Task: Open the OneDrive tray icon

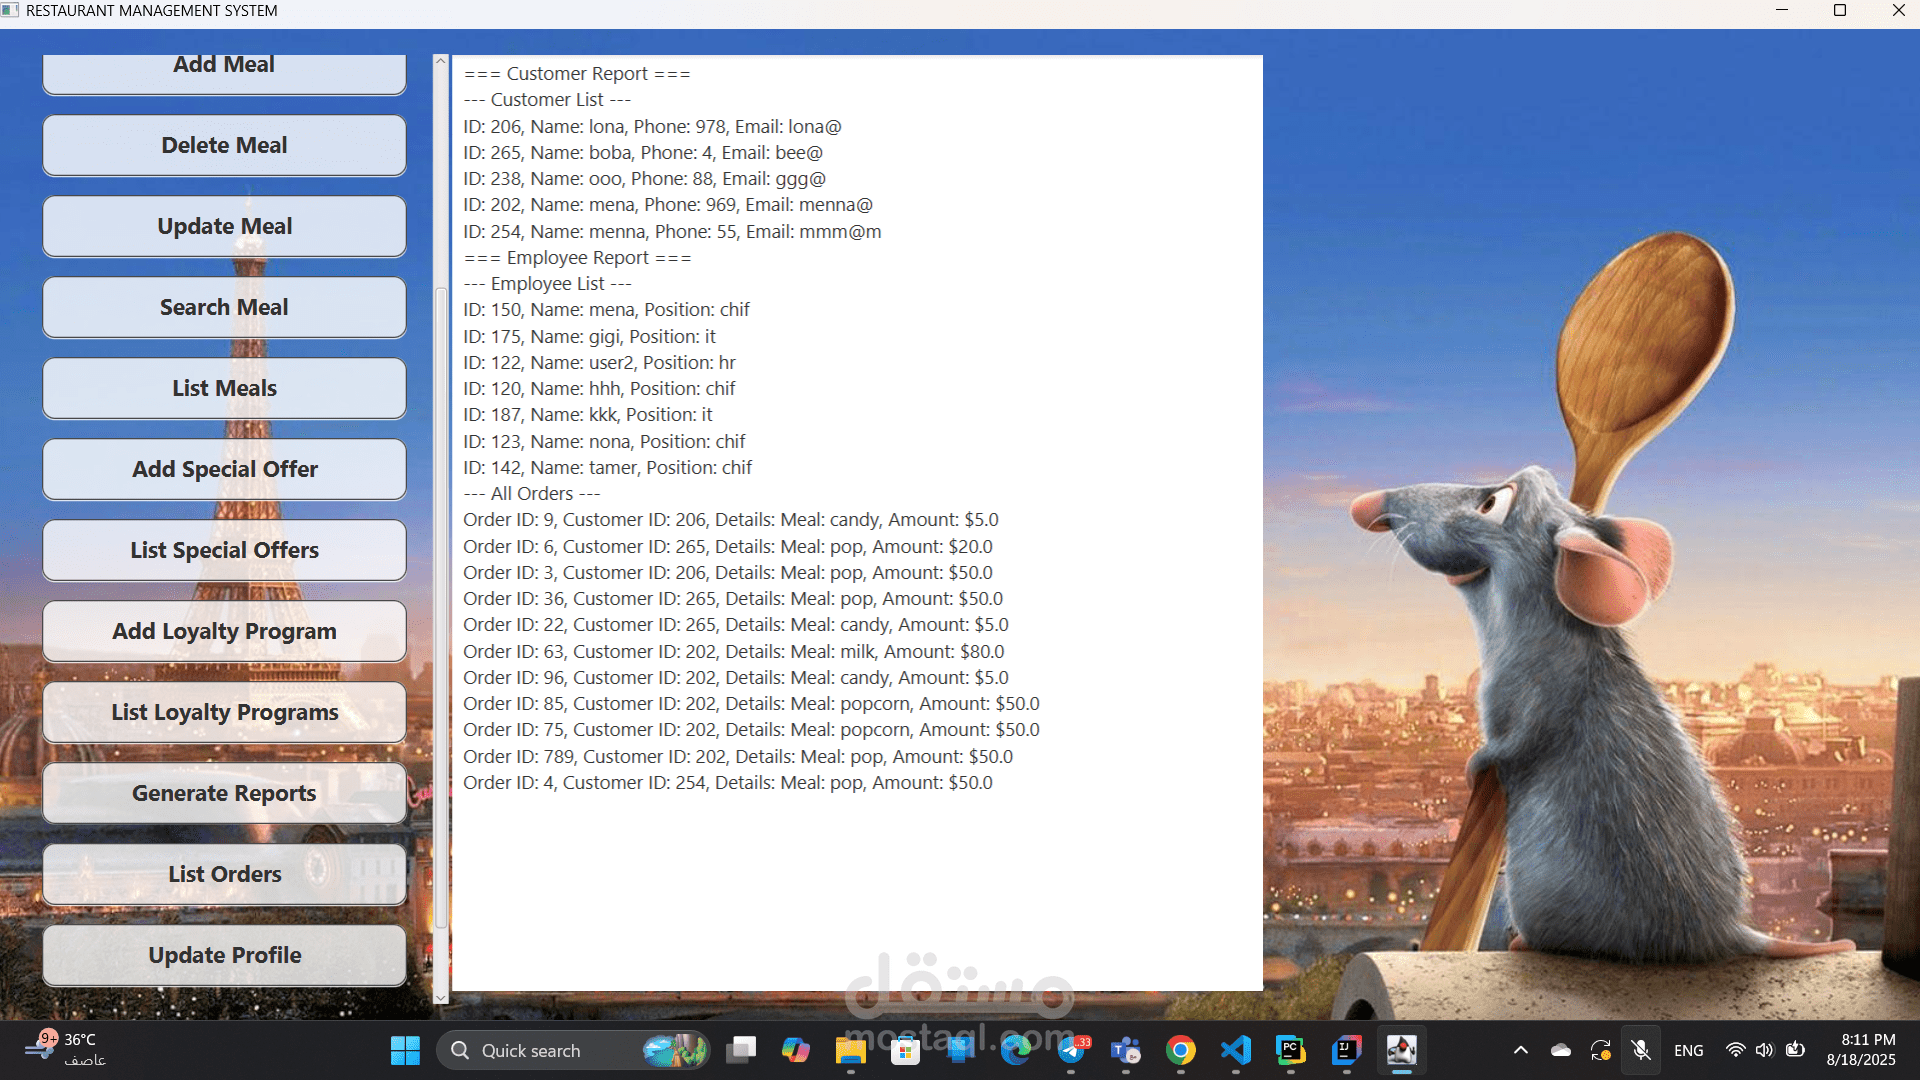Action: 1561,1050
